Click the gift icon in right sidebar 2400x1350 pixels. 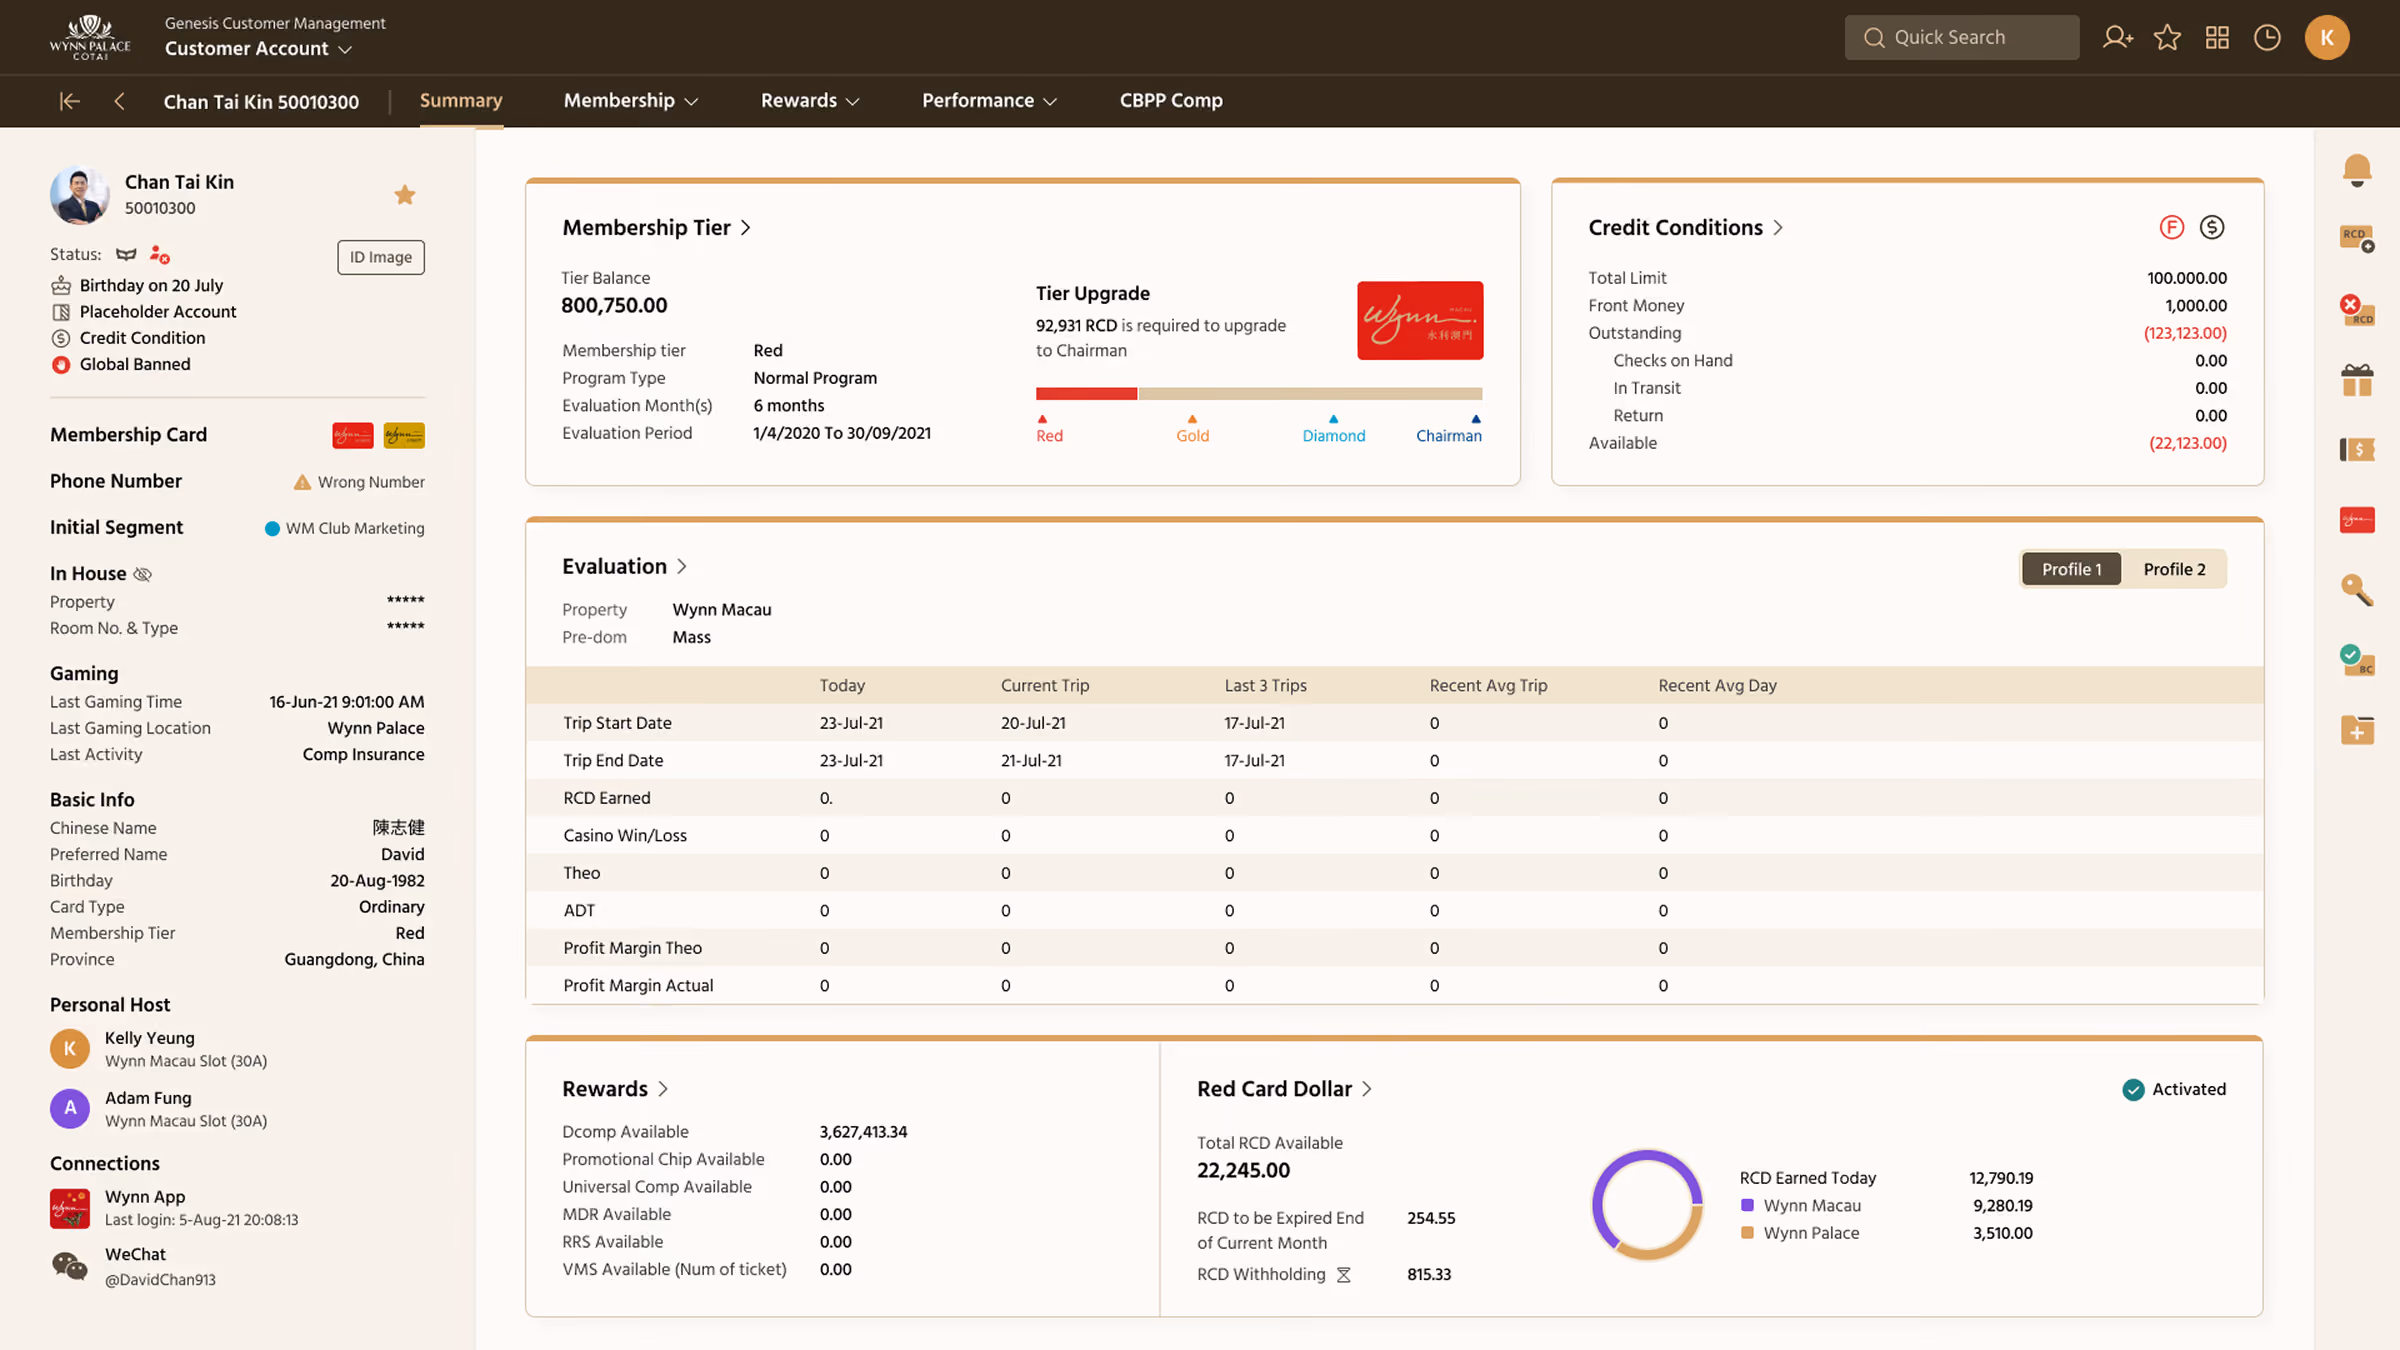(x=2356, y=380)
